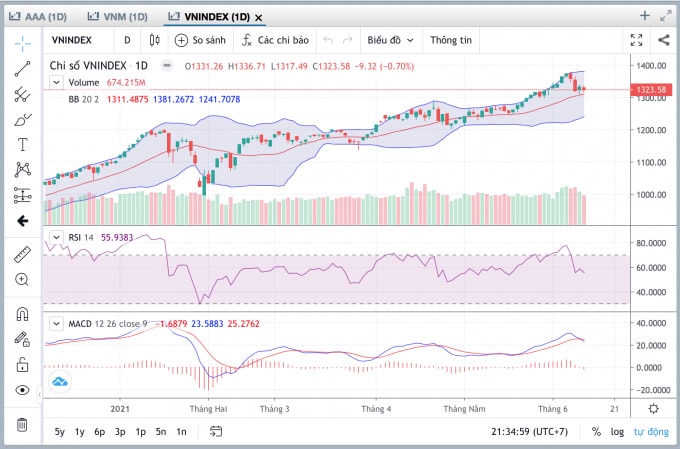
Task: Click the MACD 12 26 close 9 label
Action: coord(108,324)
